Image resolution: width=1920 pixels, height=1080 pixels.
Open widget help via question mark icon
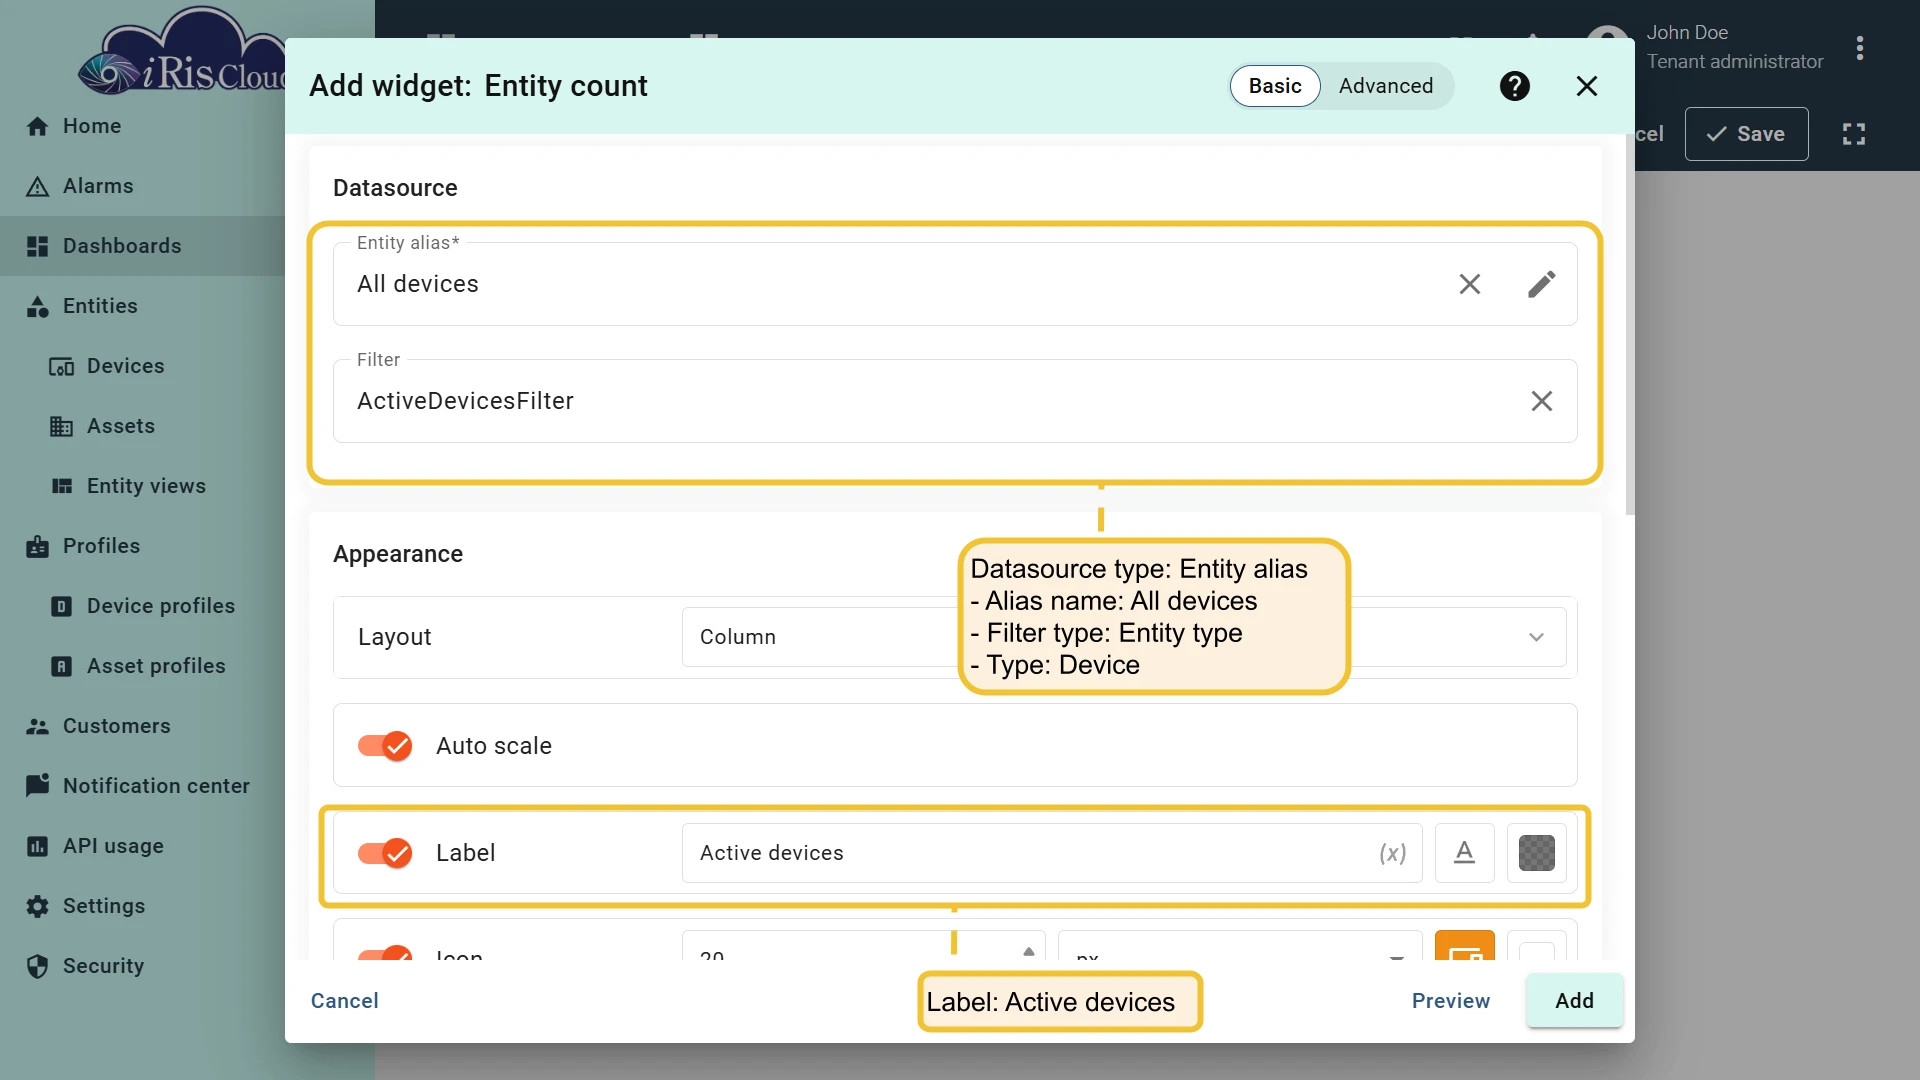click(1515, 86)
